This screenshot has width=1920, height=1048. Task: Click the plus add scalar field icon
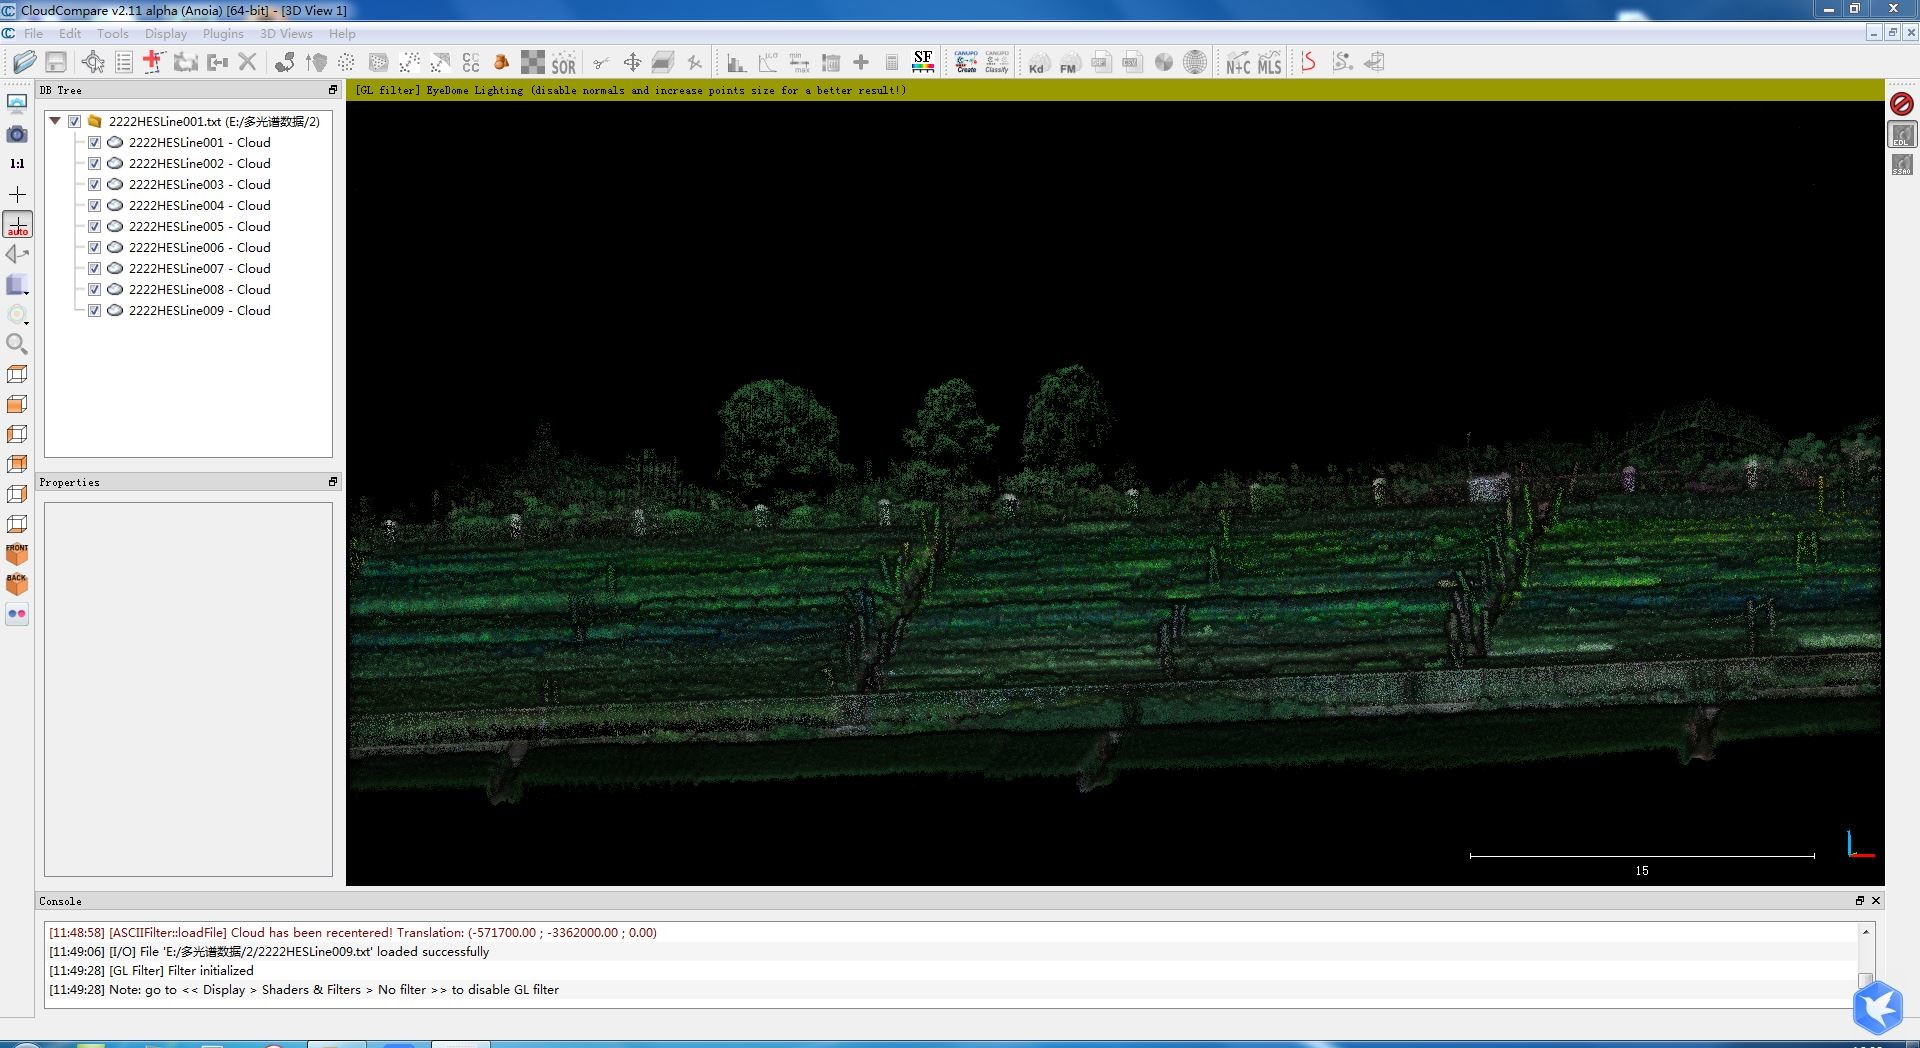860,62
